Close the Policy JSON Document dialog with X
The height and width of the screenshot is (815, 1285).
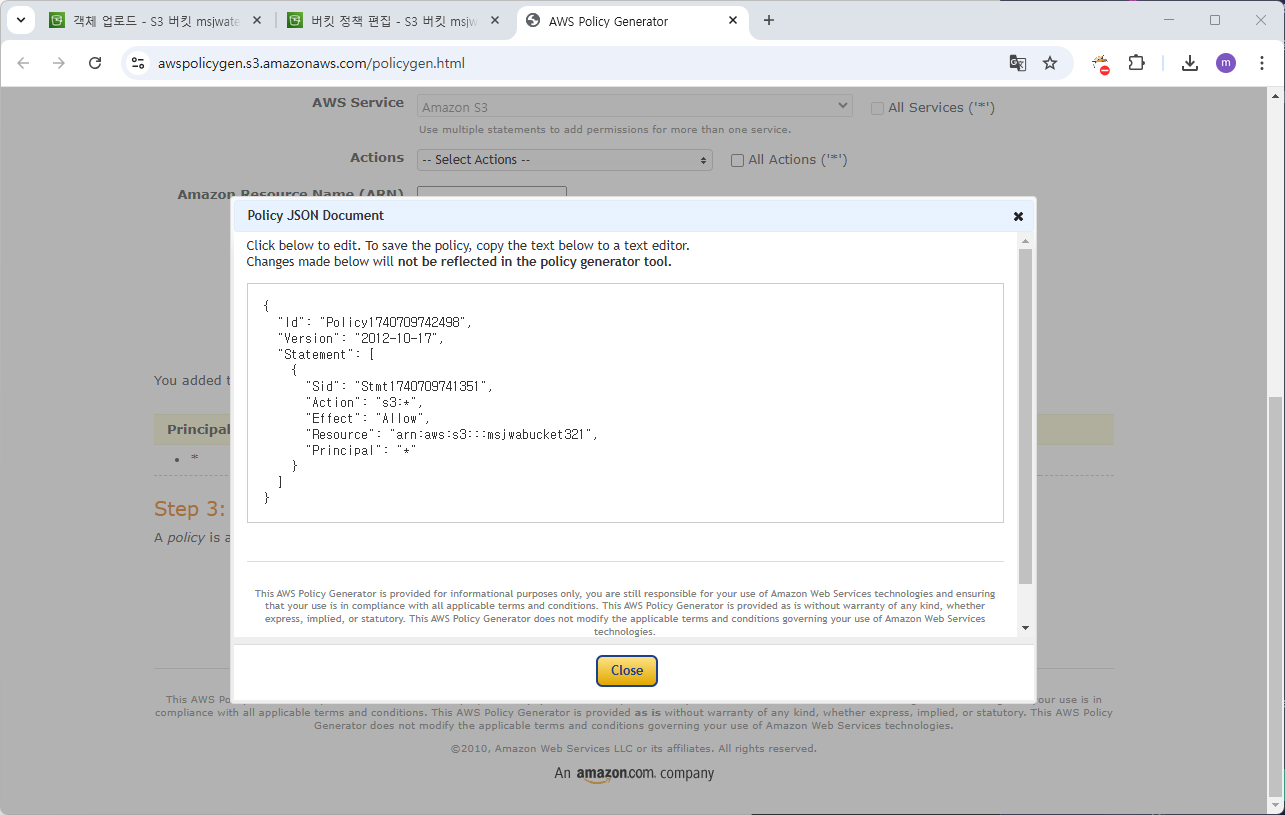[1018, 216]
